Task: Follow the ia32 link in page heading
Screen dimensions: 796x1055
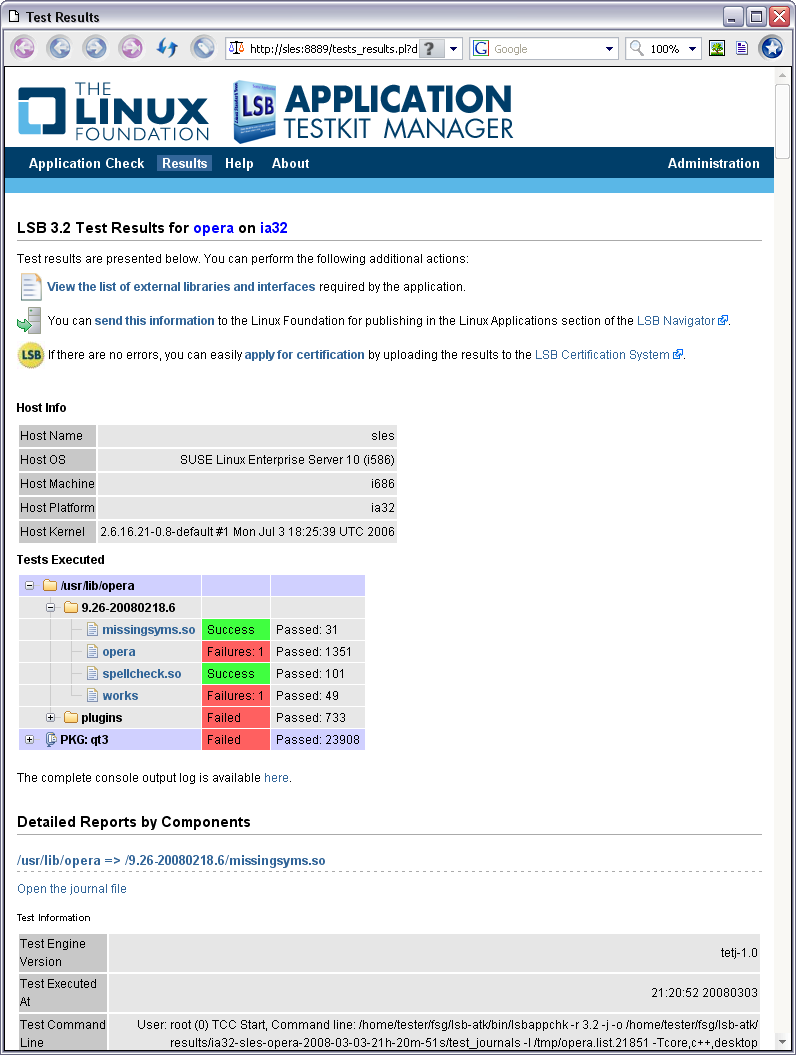Action: (x=274, y=228)
